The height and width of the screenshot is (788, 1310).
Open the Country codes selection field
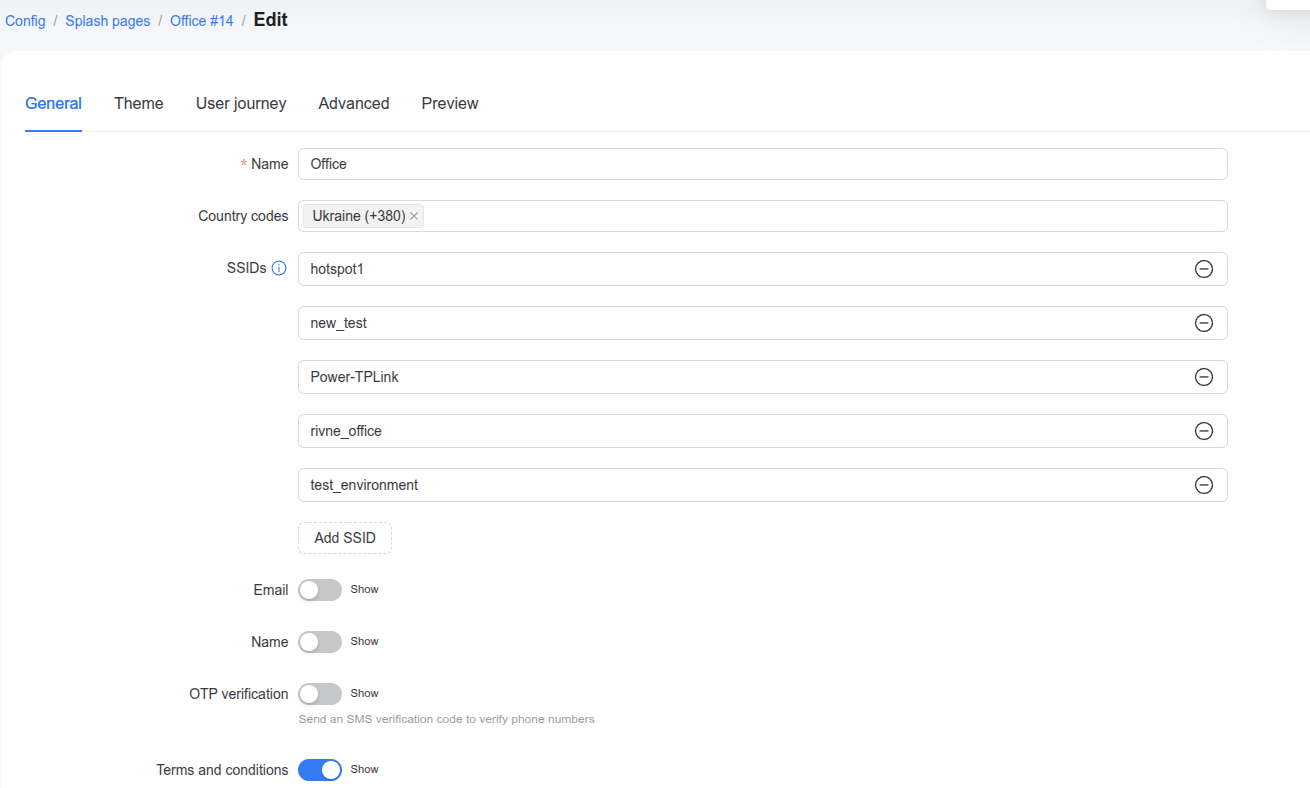tap(762, 216)
